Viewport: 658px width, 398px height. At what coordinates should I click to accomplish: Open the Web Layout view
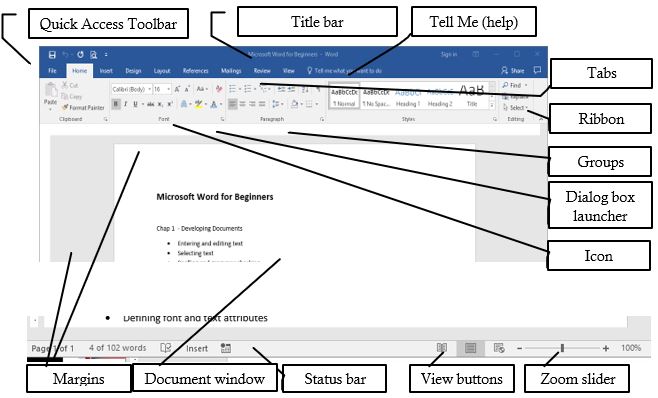(x=499, y=348)
